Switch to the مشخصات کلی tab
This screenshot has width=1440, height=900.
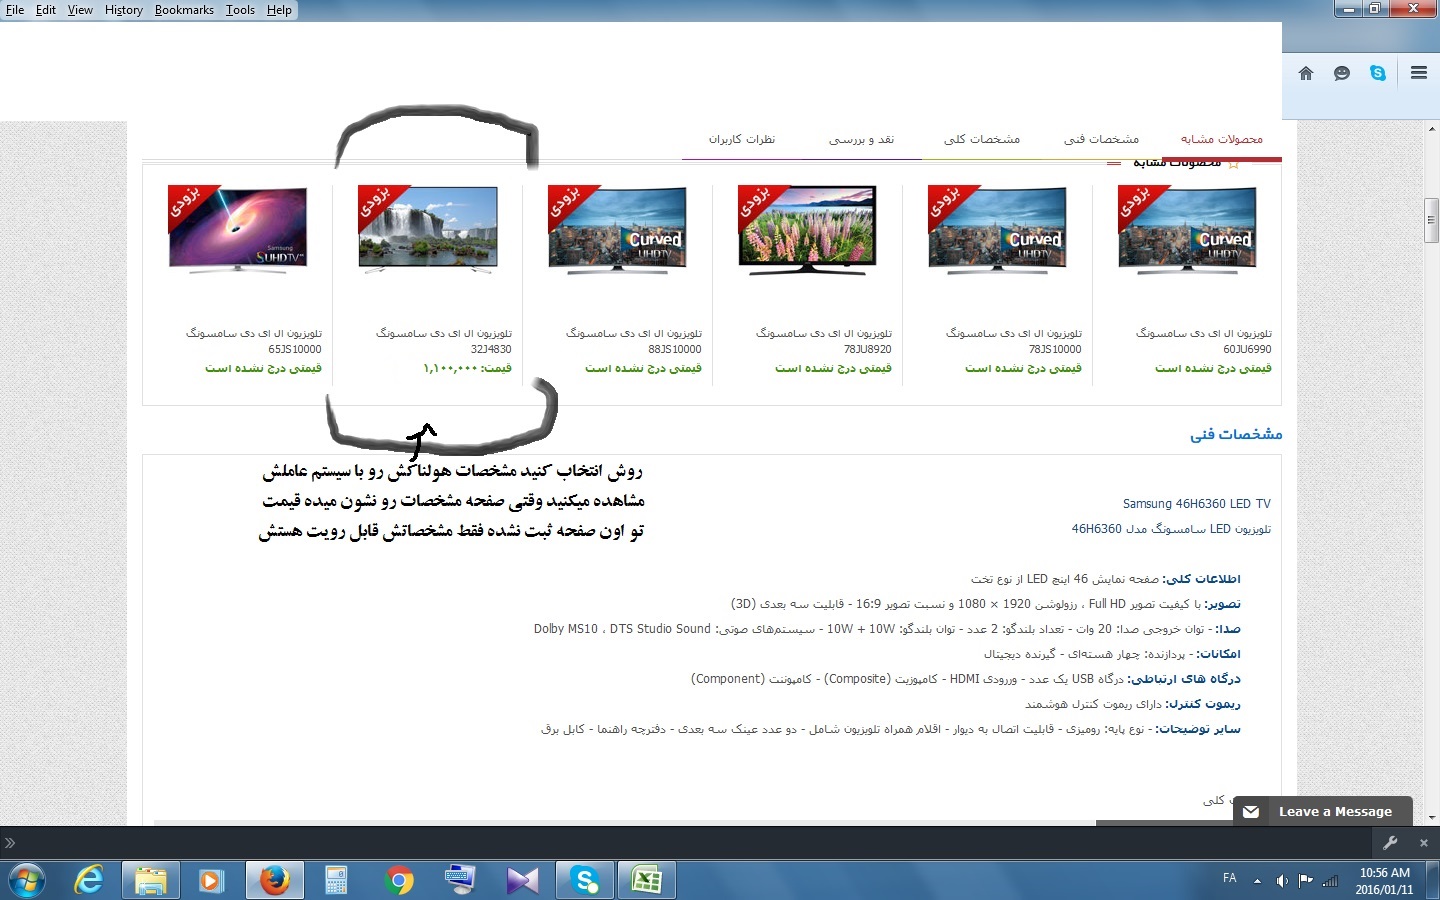(x=982, y=139)
